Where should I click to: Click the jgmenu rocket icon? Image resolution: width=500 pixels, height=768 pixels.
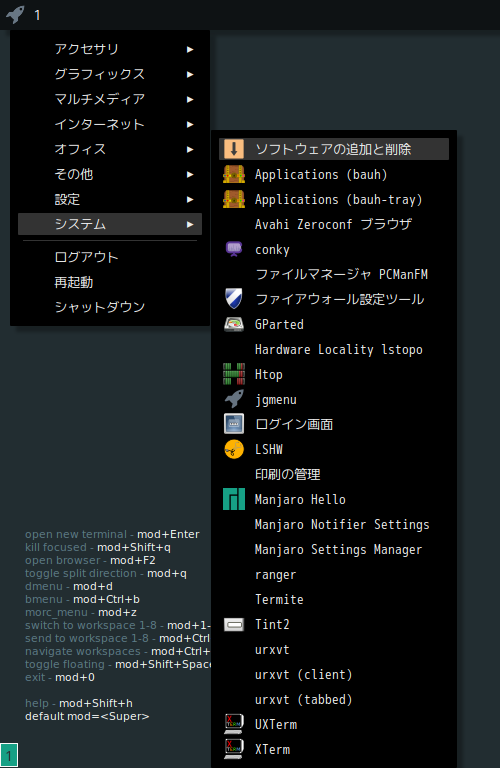(x=234, y=399)
